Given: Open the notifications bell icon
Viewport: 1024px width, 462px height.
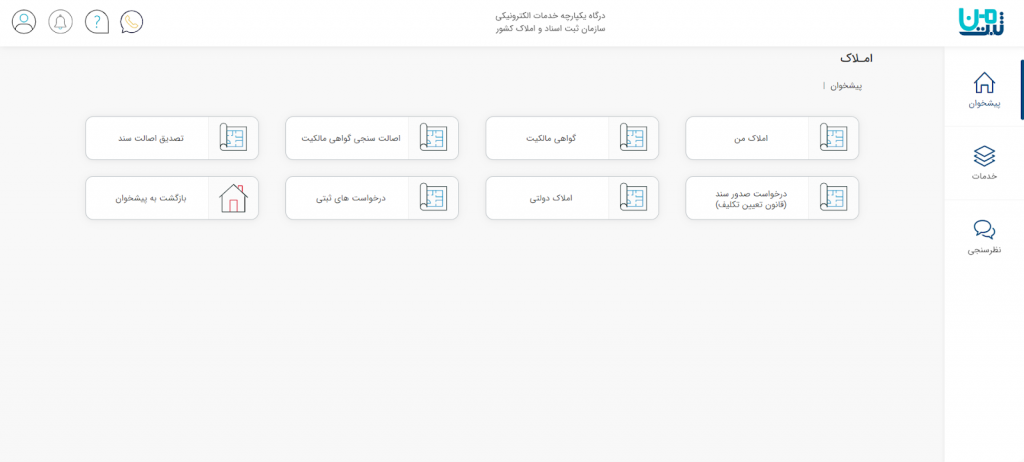Looking at the screenshot, I should [x=61, y=21].
